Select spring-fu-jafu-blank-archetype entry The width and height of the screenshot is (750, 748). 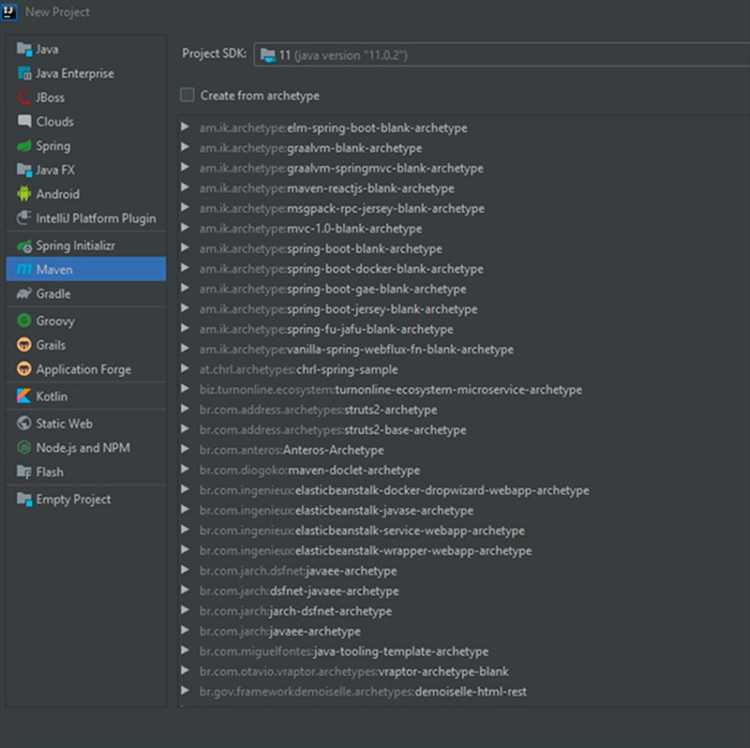327,329
